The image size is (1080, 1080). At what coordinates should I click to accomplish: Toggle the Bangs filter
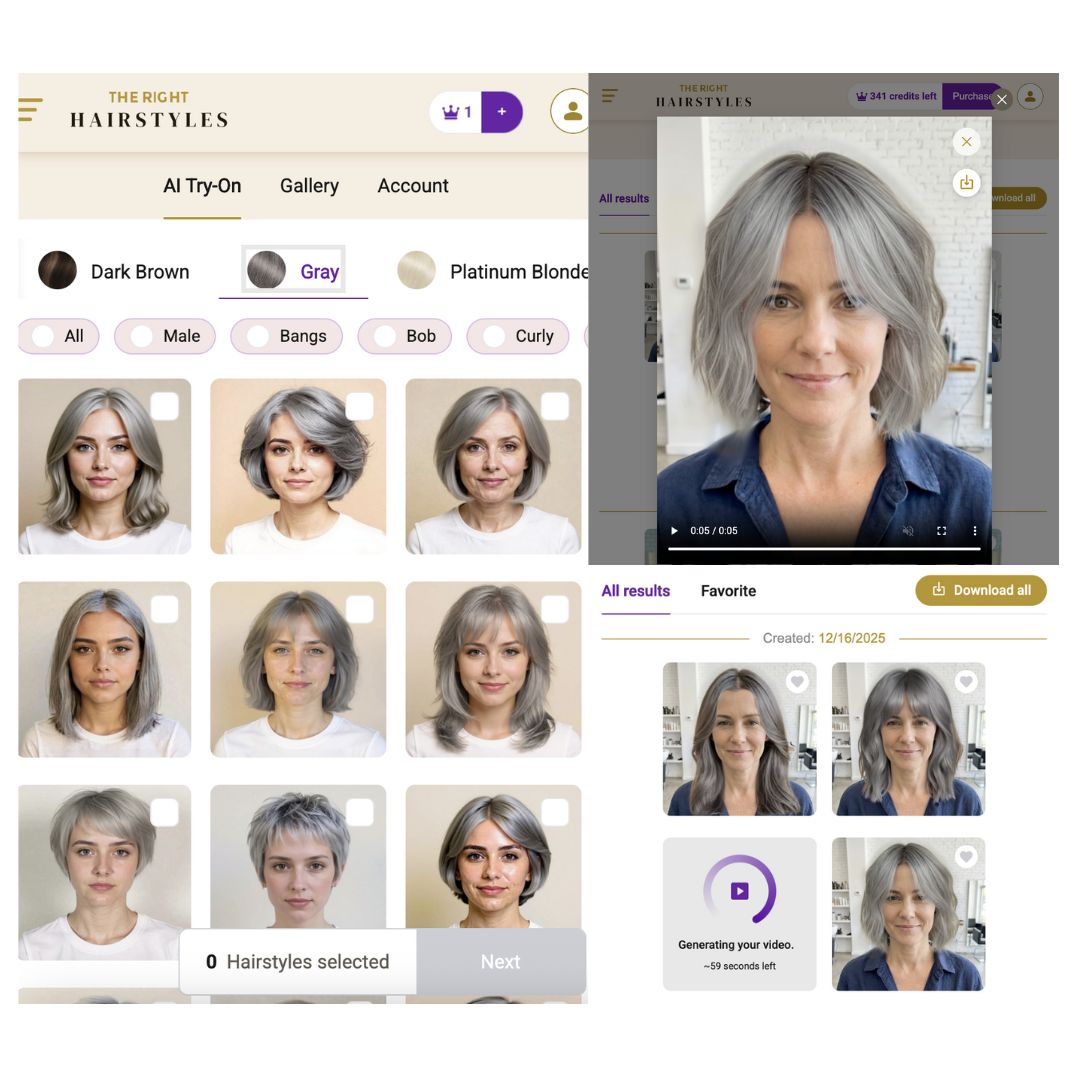(x=287, y=336)
